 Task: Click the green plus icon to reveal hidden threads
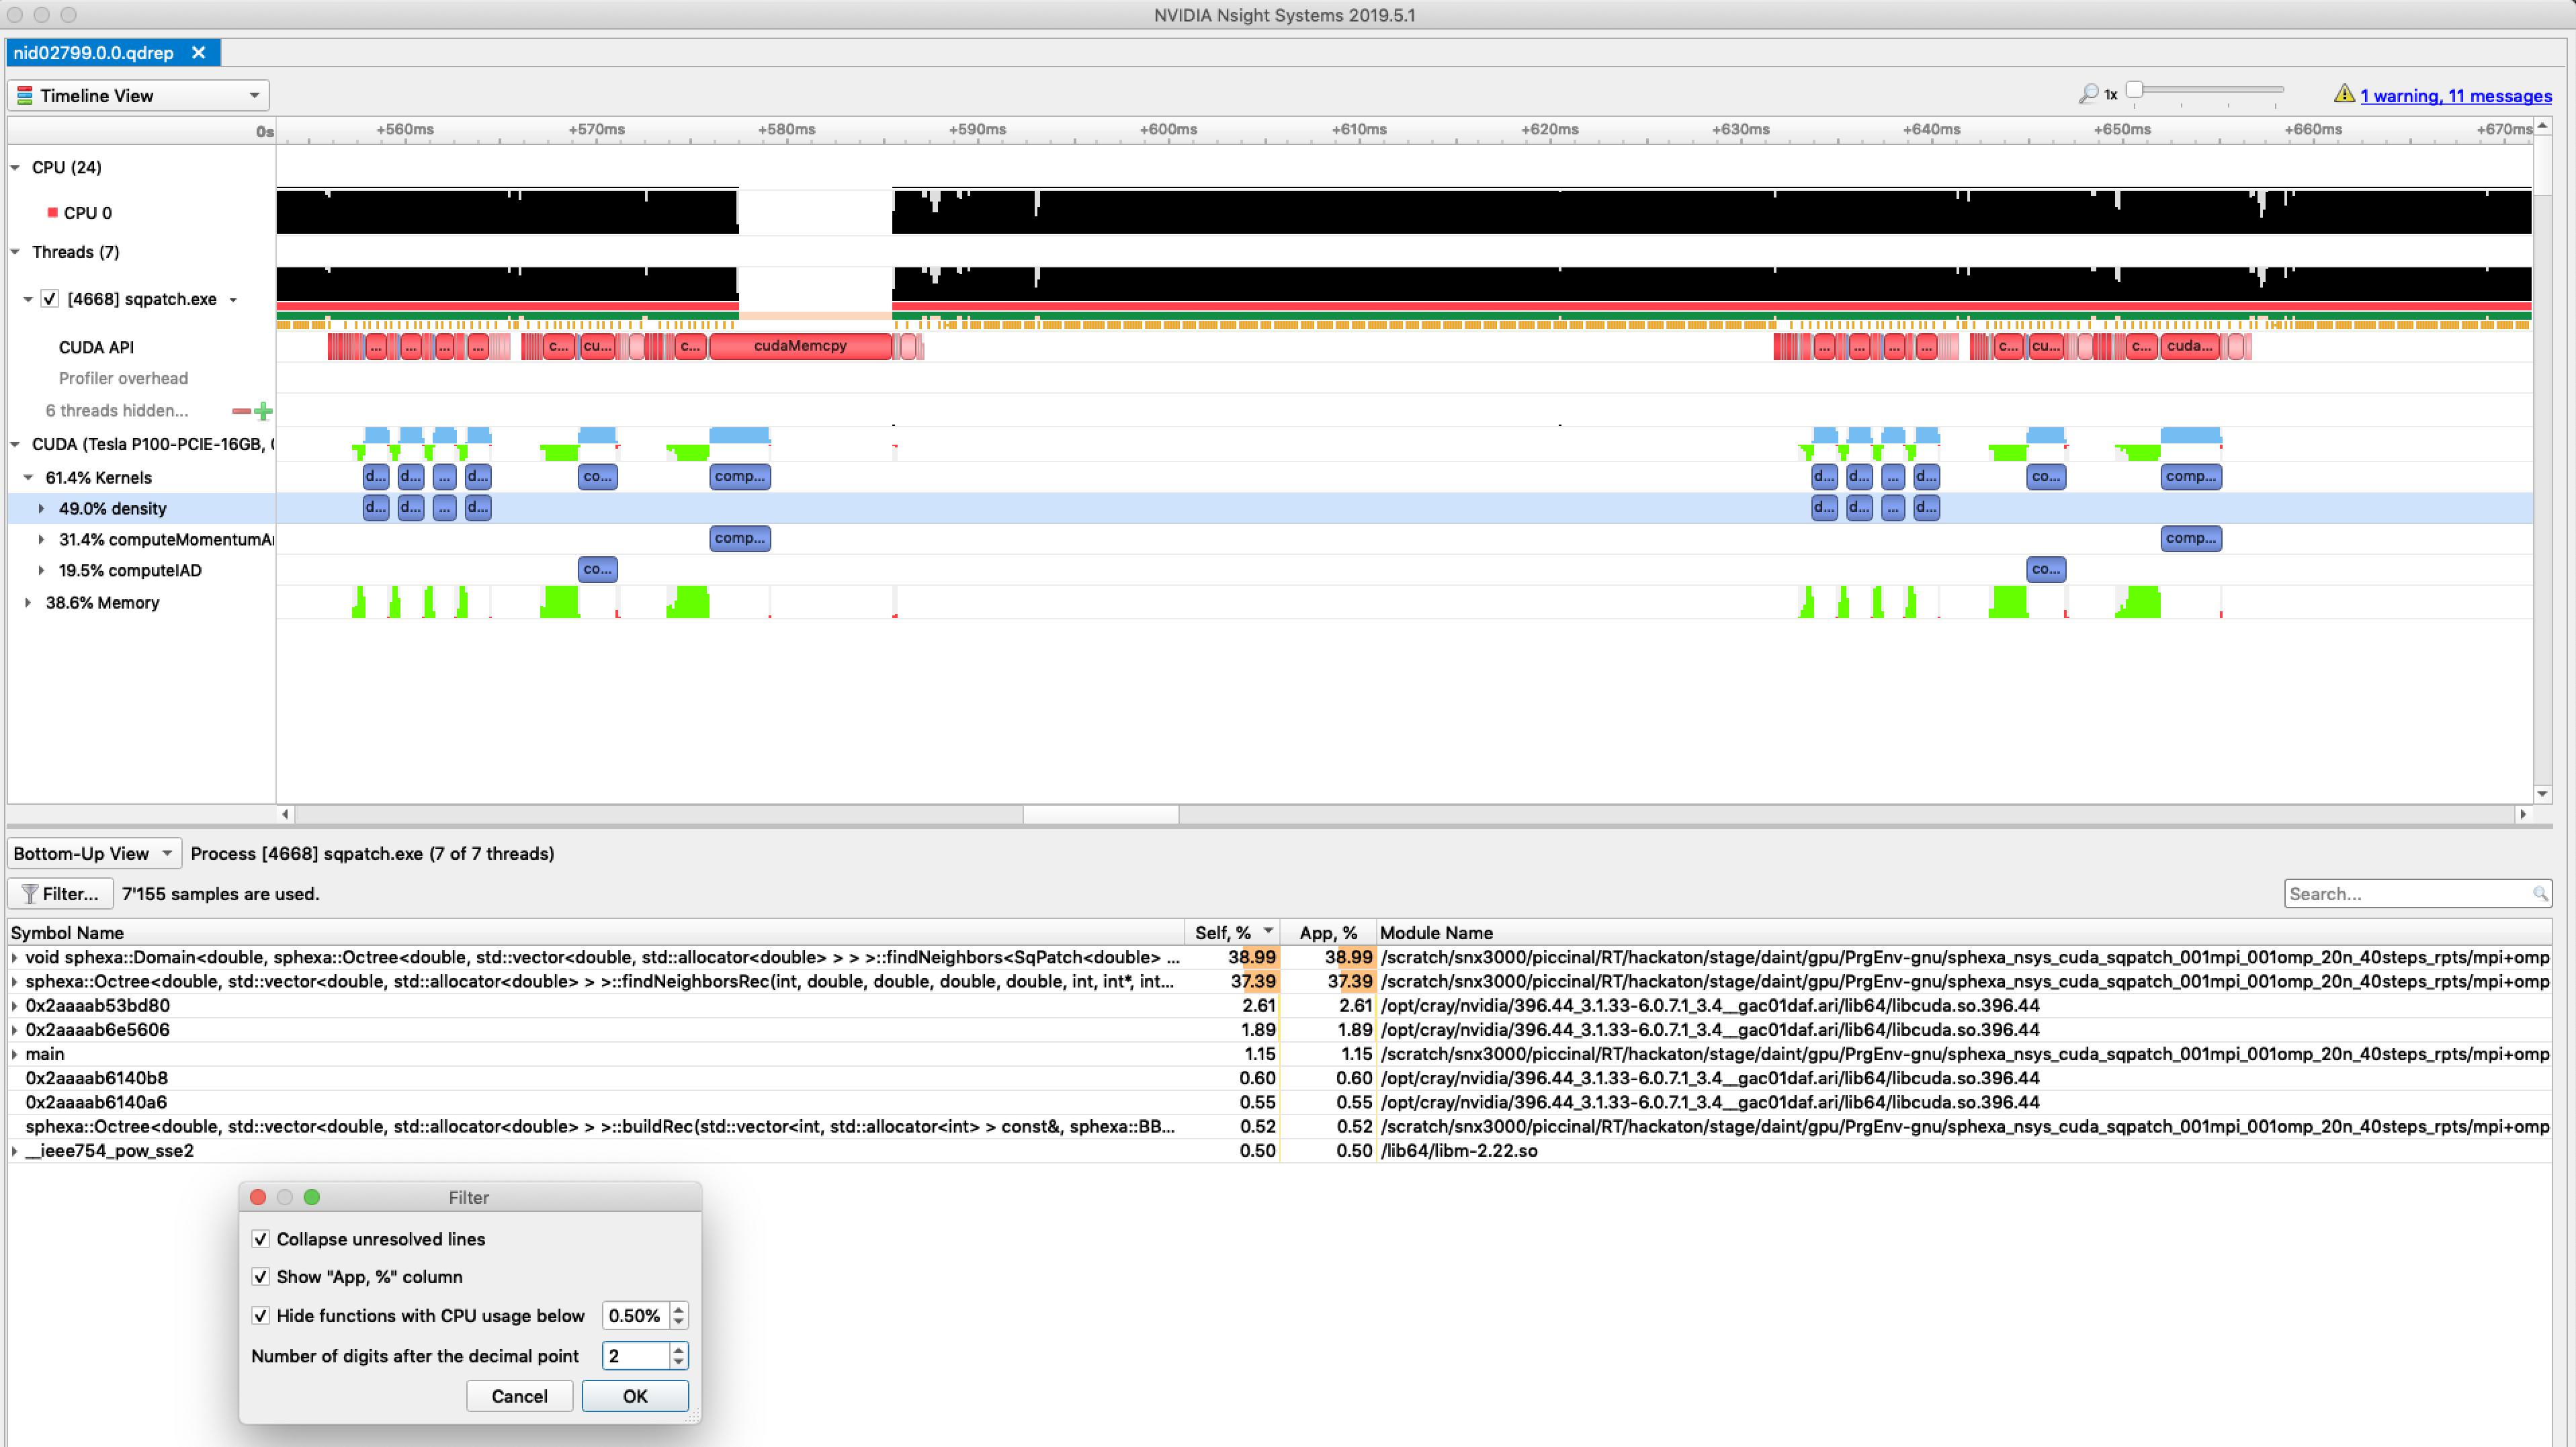pos(263,411)
